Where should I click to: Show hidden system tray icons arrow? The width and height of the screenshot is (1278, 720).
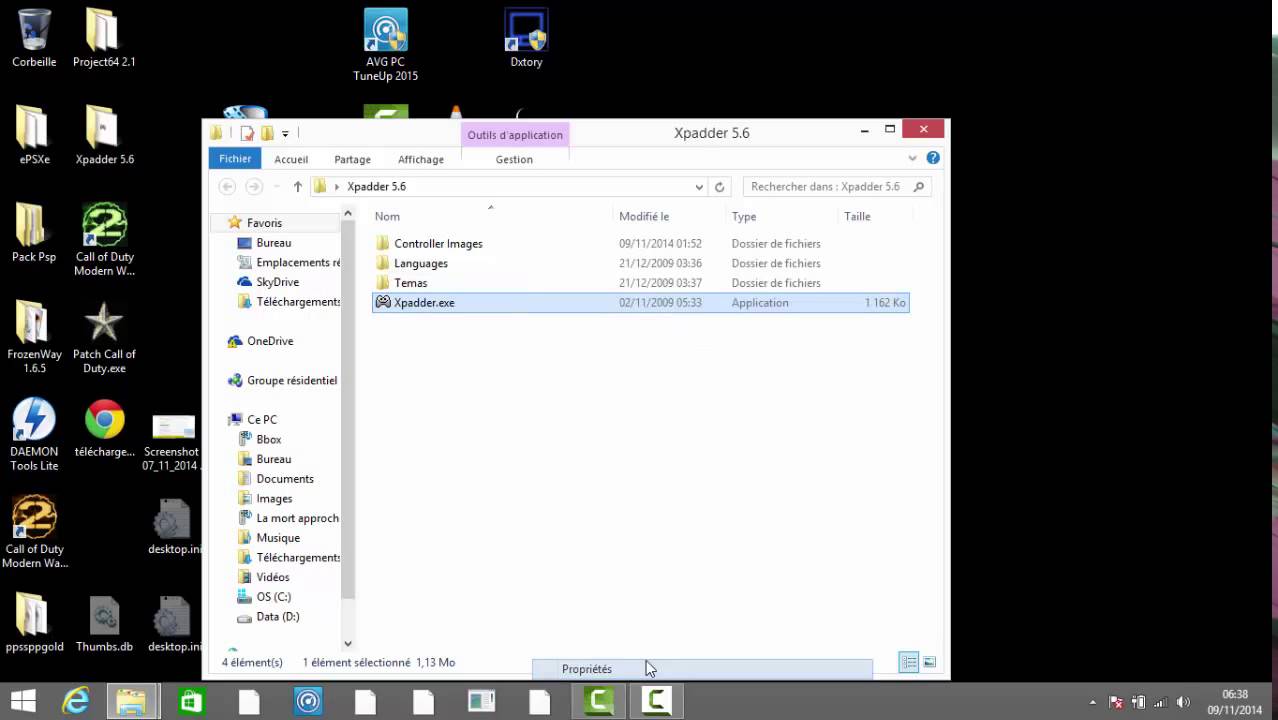click(x=1093, y=702)
